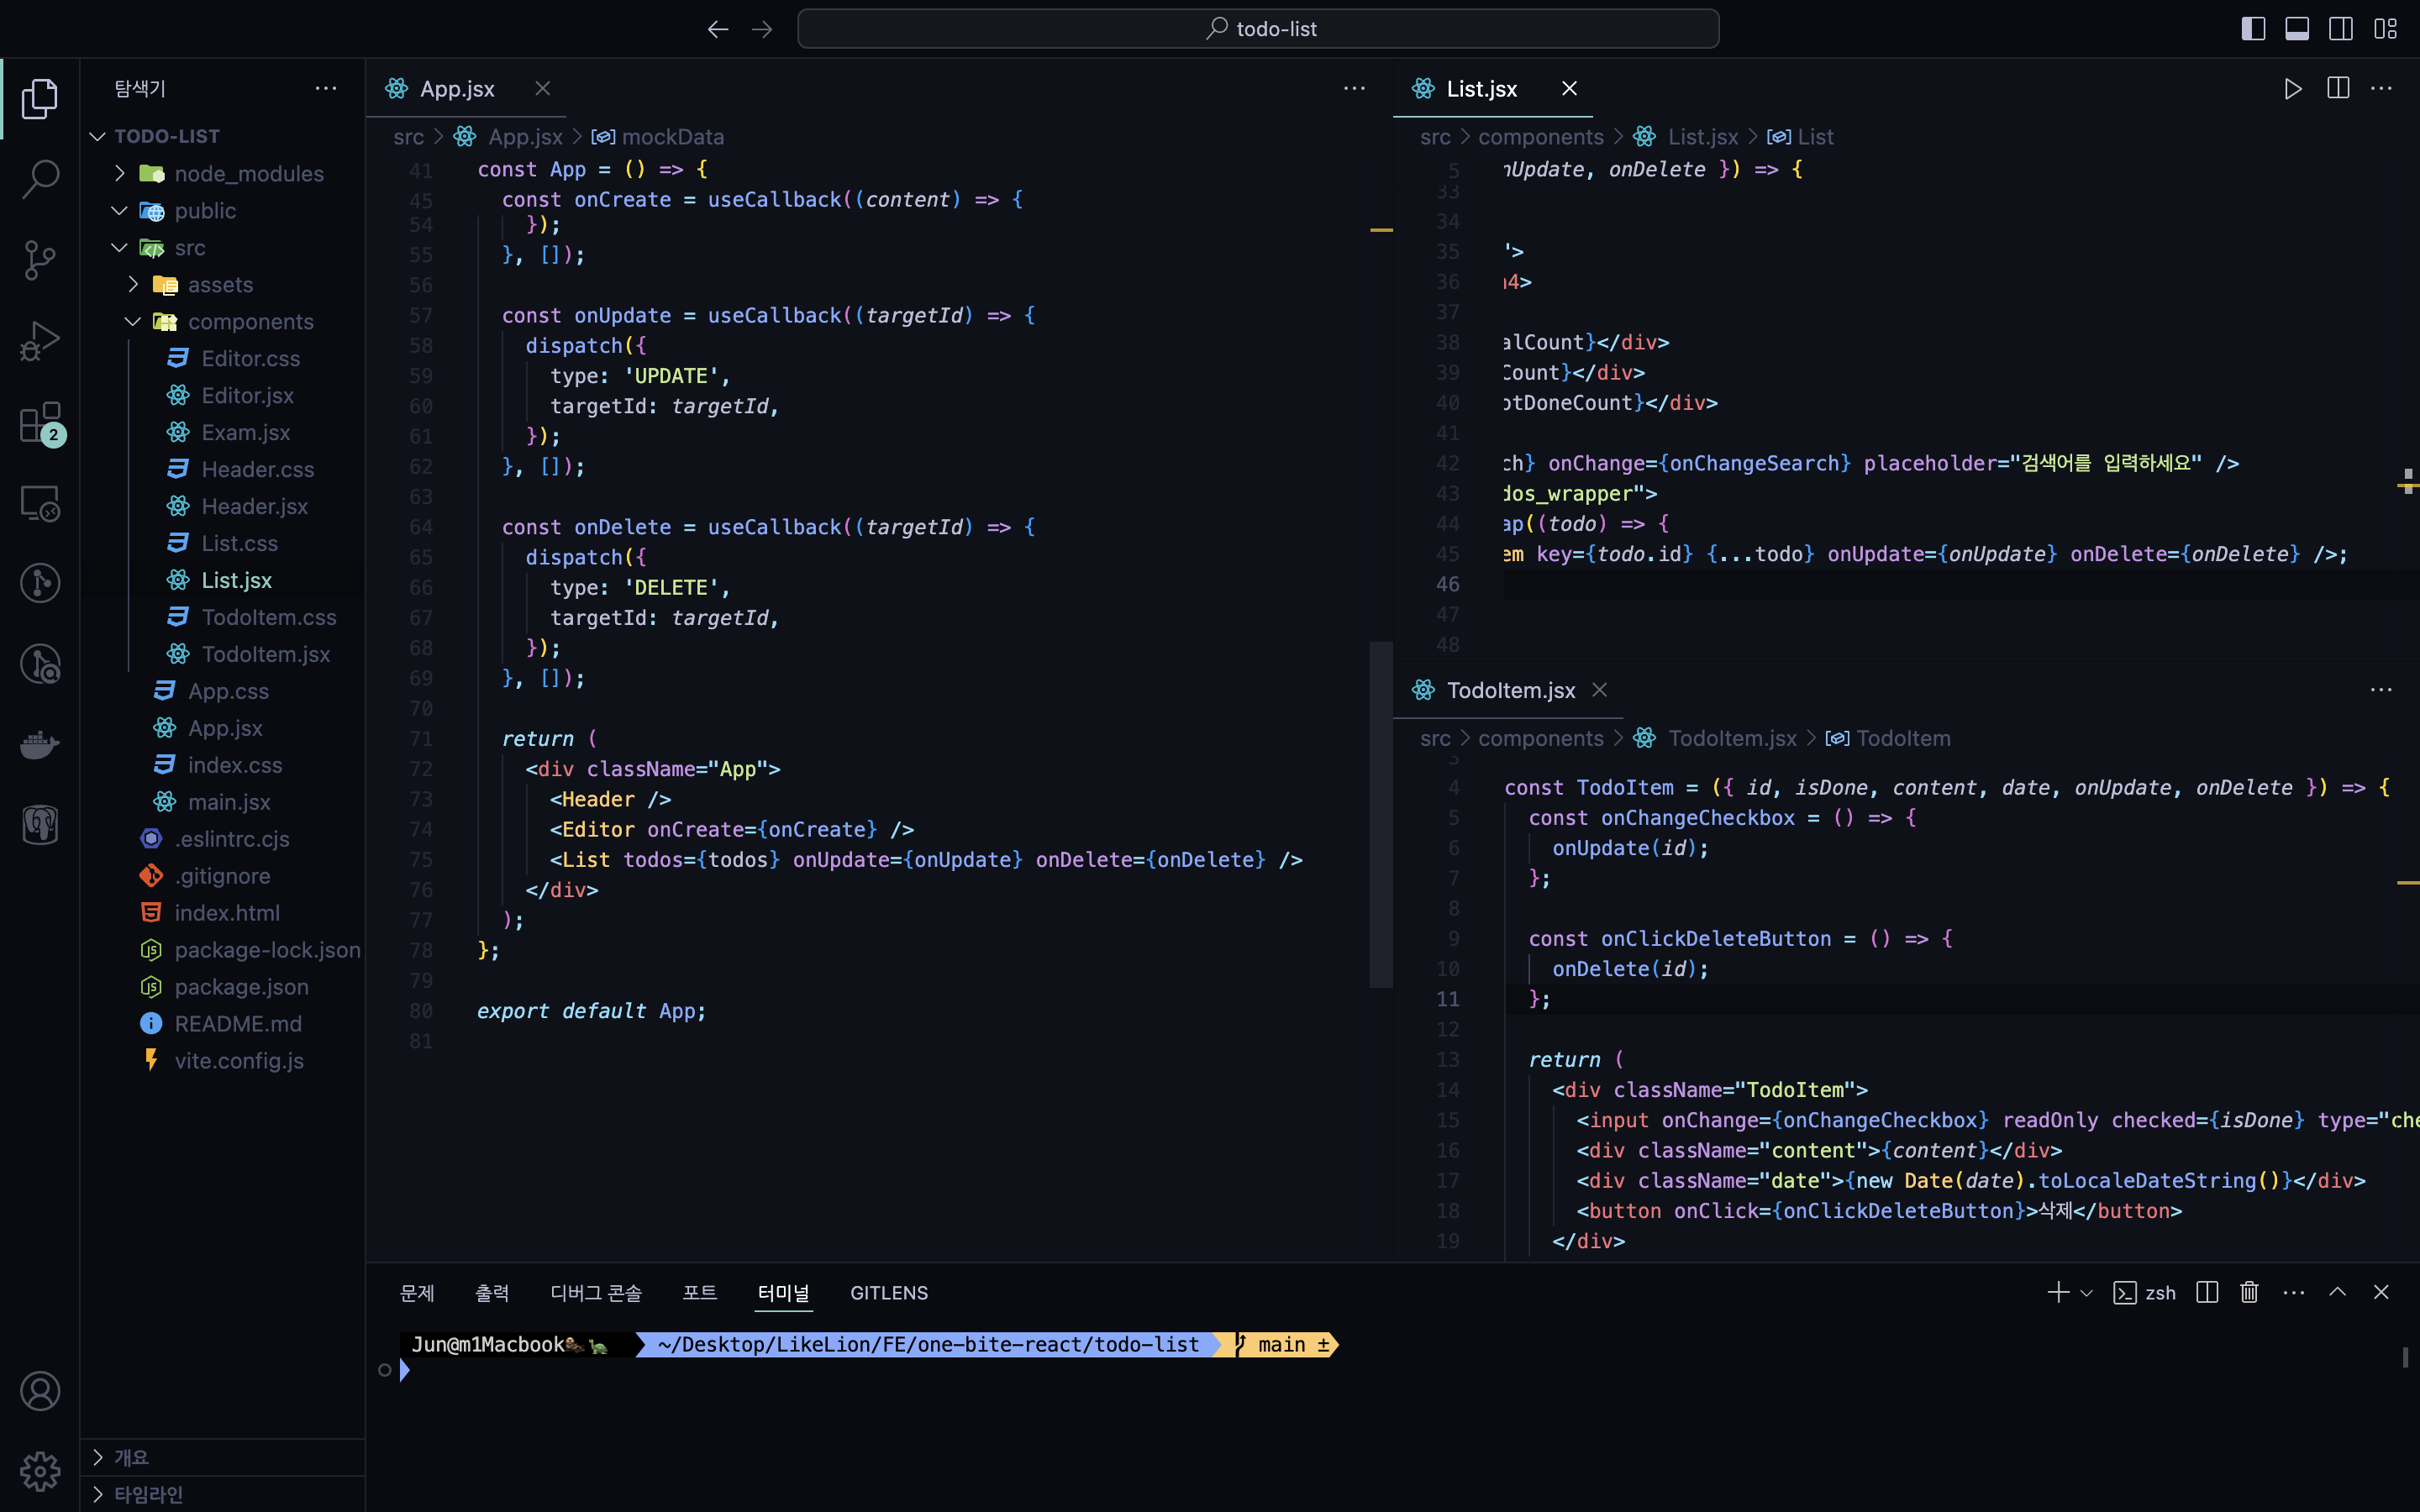
Task: Toggle the secondary side bar visibility
Action: tap(2341, 29)
